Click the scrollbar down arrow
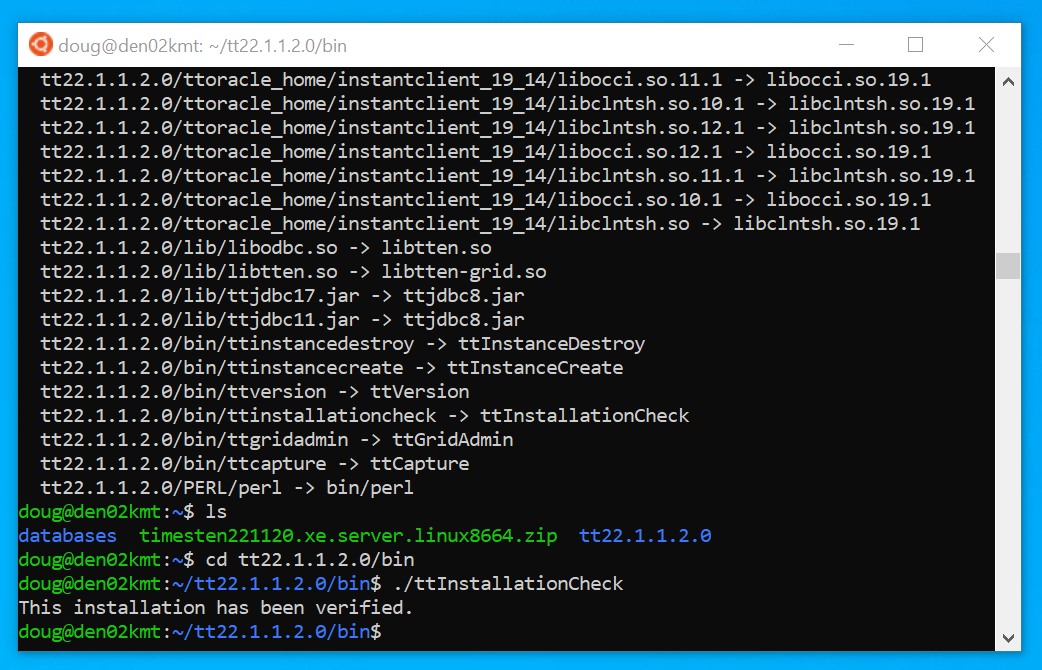The height and width of the screenshot is (670, 1042). point(1007,636)
